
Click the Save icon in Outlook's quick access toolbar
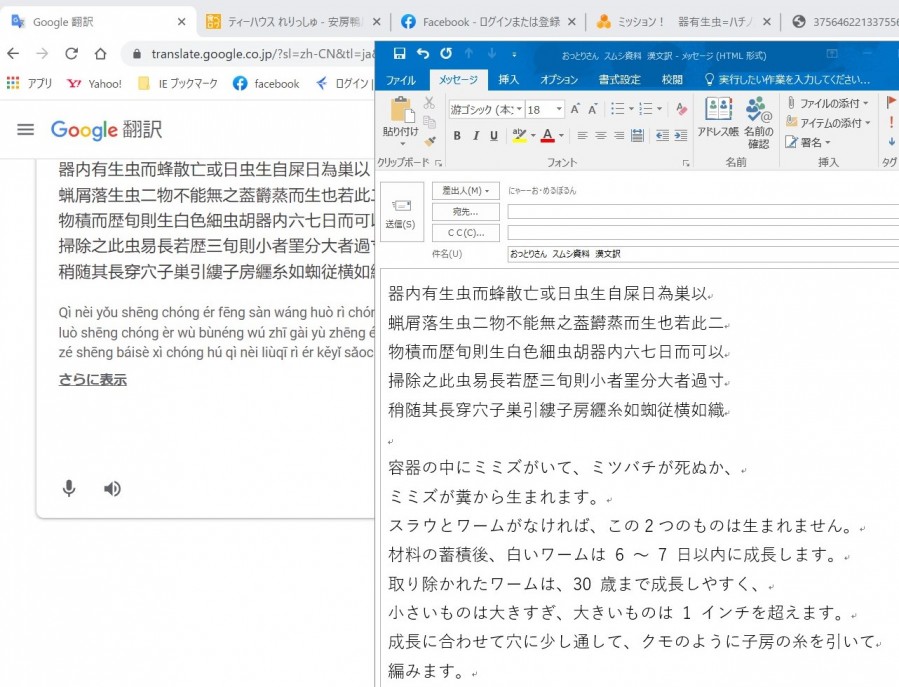pyautogui.click(x=399, y=53)
